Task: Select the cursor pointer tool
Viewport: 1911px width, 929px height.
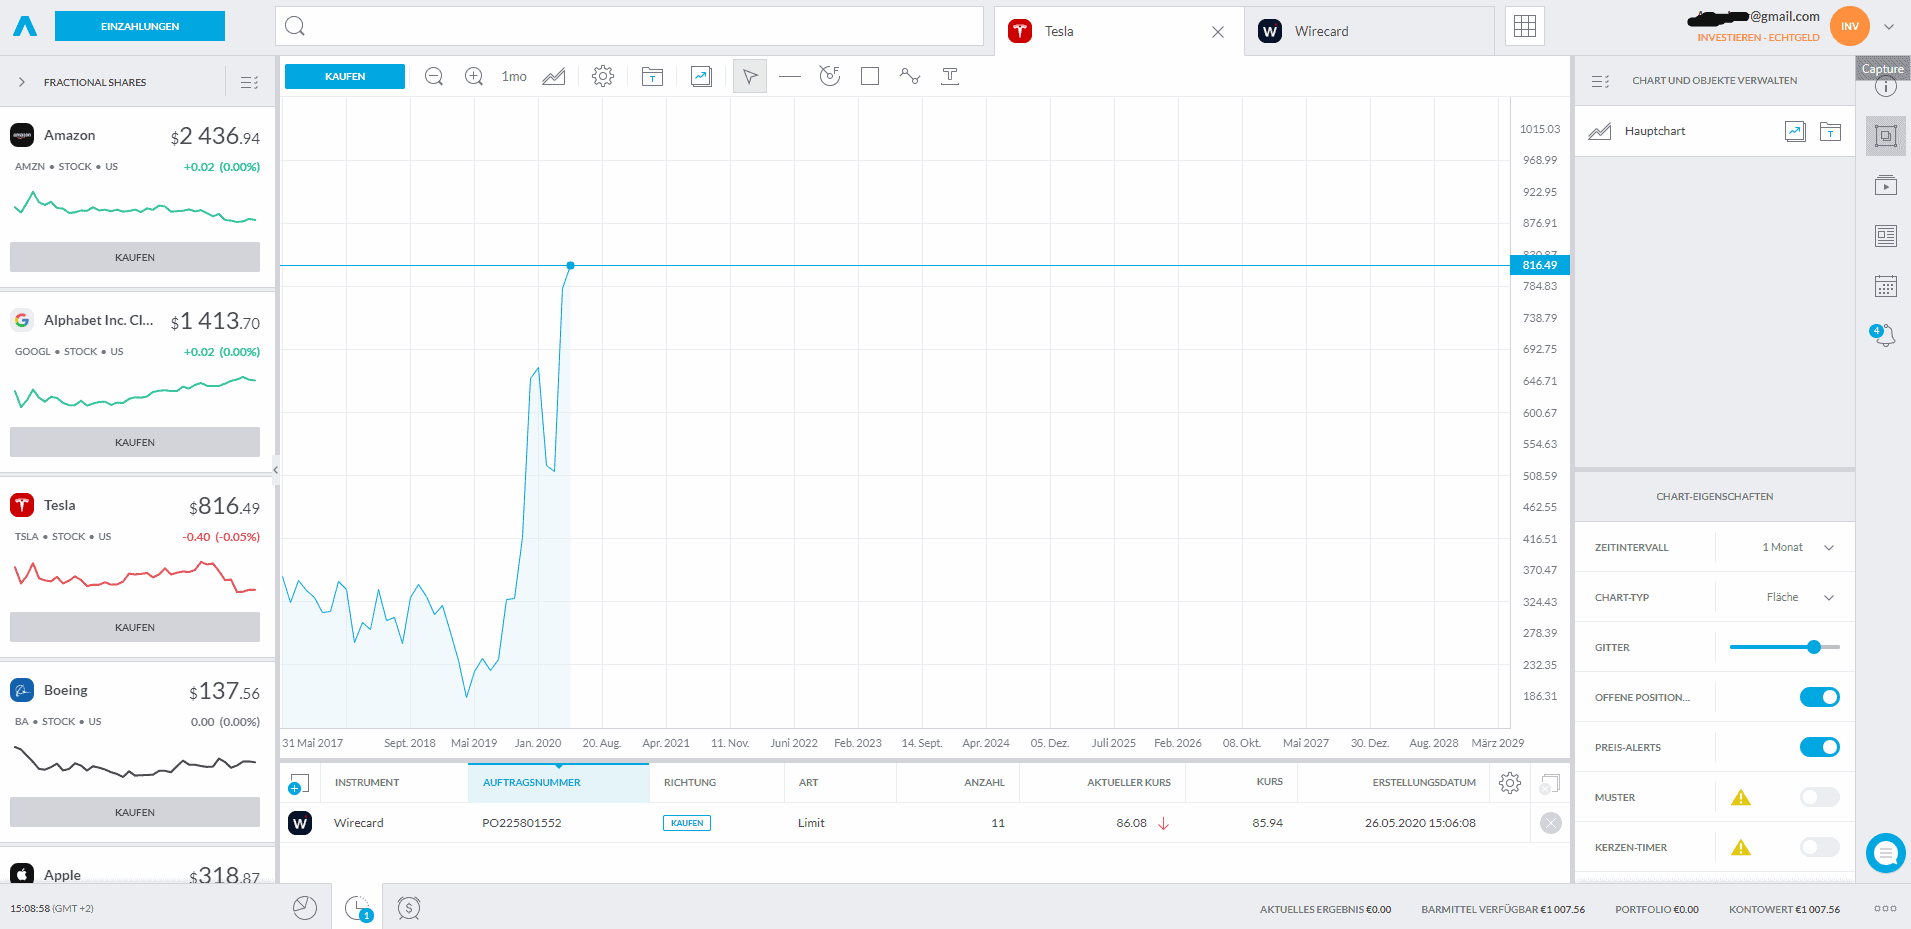Action: click(750, 76)
